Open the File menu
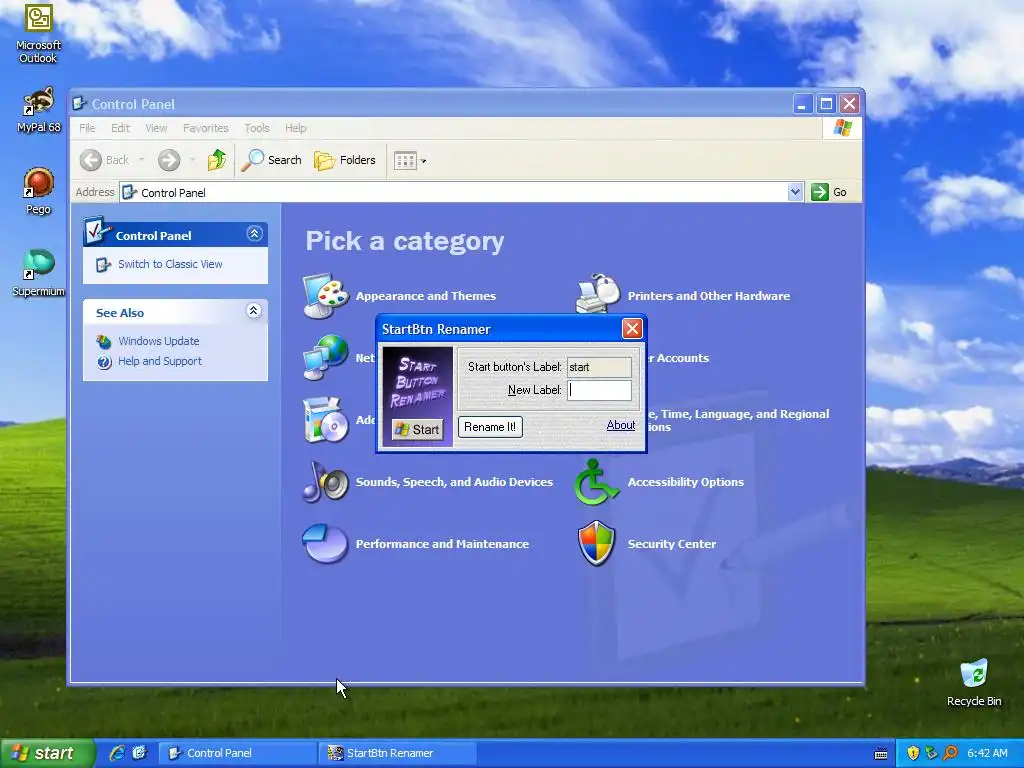 (x=87, y=128)
